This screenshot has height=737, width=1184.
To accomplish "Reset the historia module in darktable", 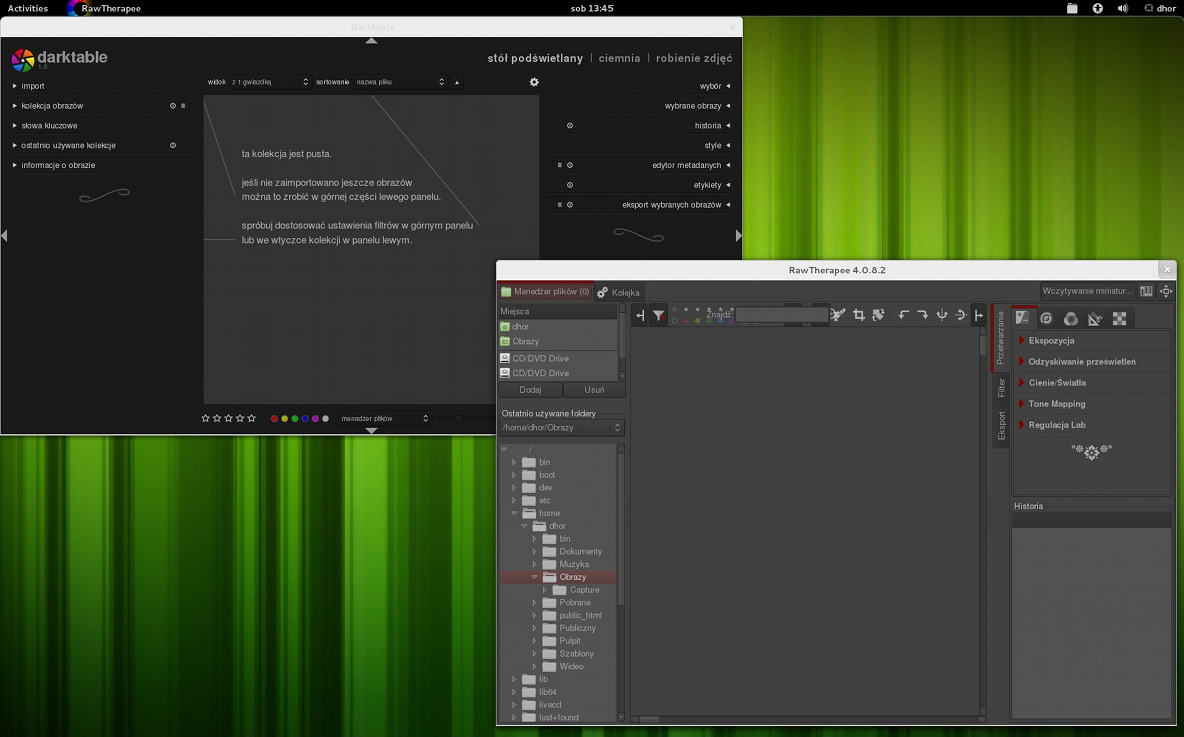I will [570, 125].
